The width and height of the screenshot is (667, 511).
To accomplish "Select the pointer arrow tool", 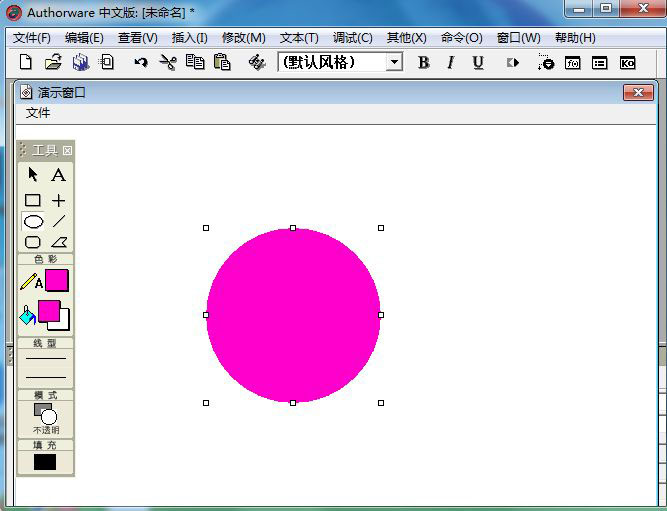I will click(x=33, y=175).
